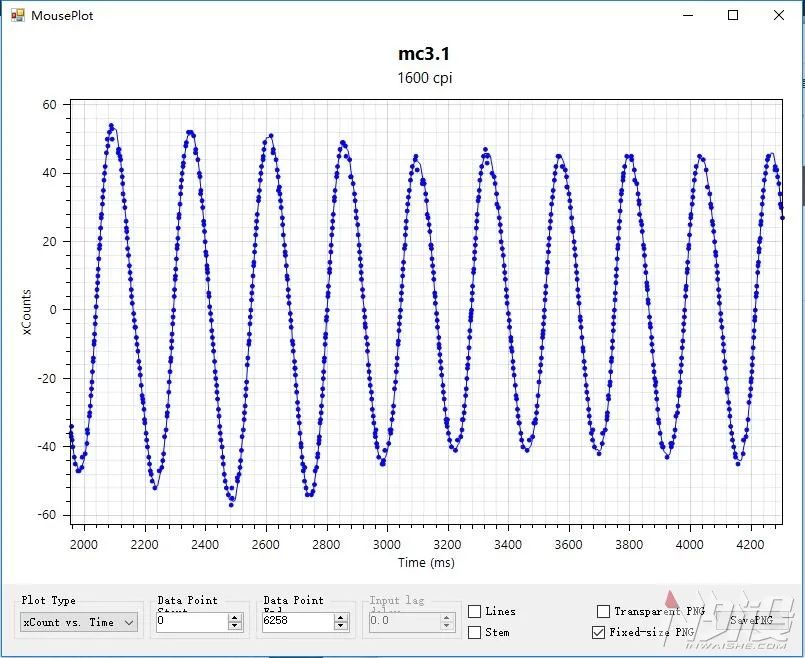Screen dimensions: 805x658
Task: Click the MousePlot app icon in title bar
Action: click(x=17, y=15)
